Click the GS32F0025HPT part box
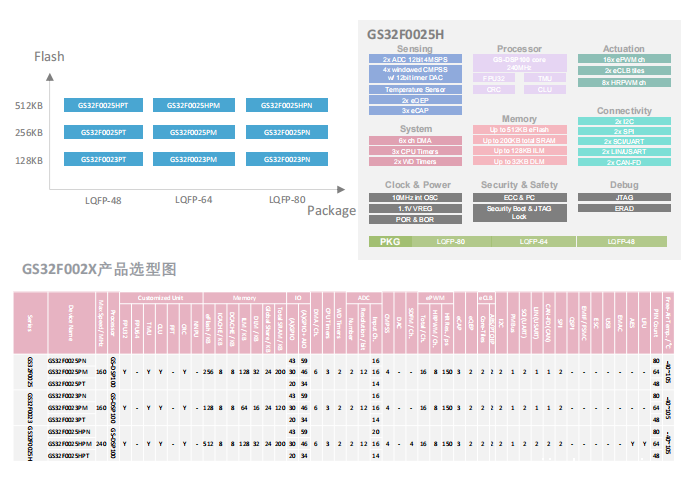 click(x=103, y=105)
